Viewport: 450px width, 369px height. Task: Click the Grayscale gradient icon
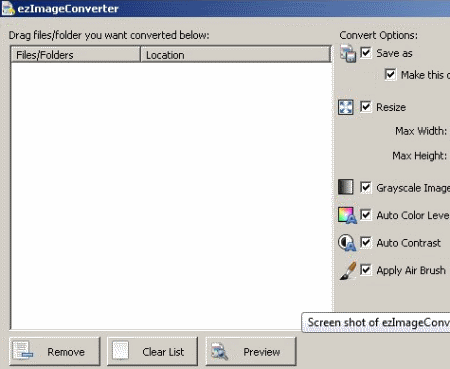coord(346,187)
